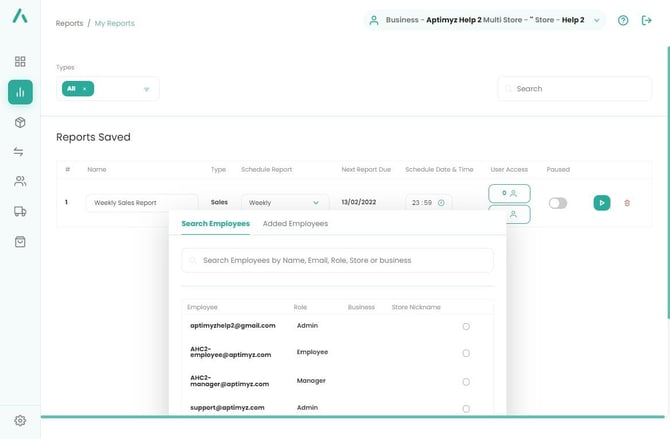Switch to the Added Employees tab
This screenshot has height=439, width=670.
[x=294, y=224]
